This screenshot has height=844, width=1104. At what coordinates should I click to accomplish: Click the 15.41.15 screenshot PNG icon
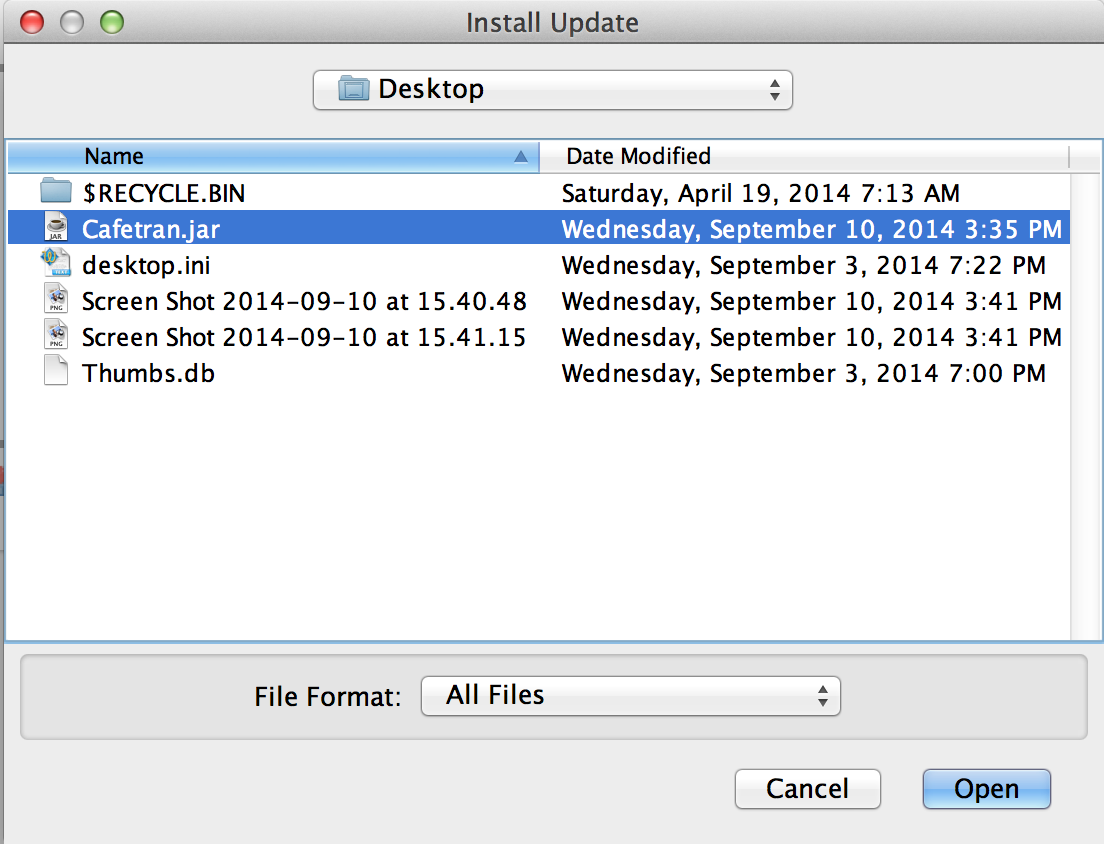[56, 337]
